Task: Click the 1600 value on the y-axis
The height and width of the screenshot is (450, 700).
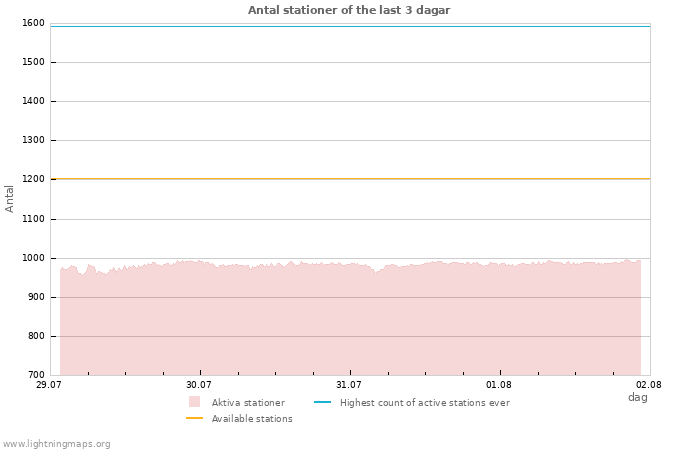Action: (x=33, y=23)
